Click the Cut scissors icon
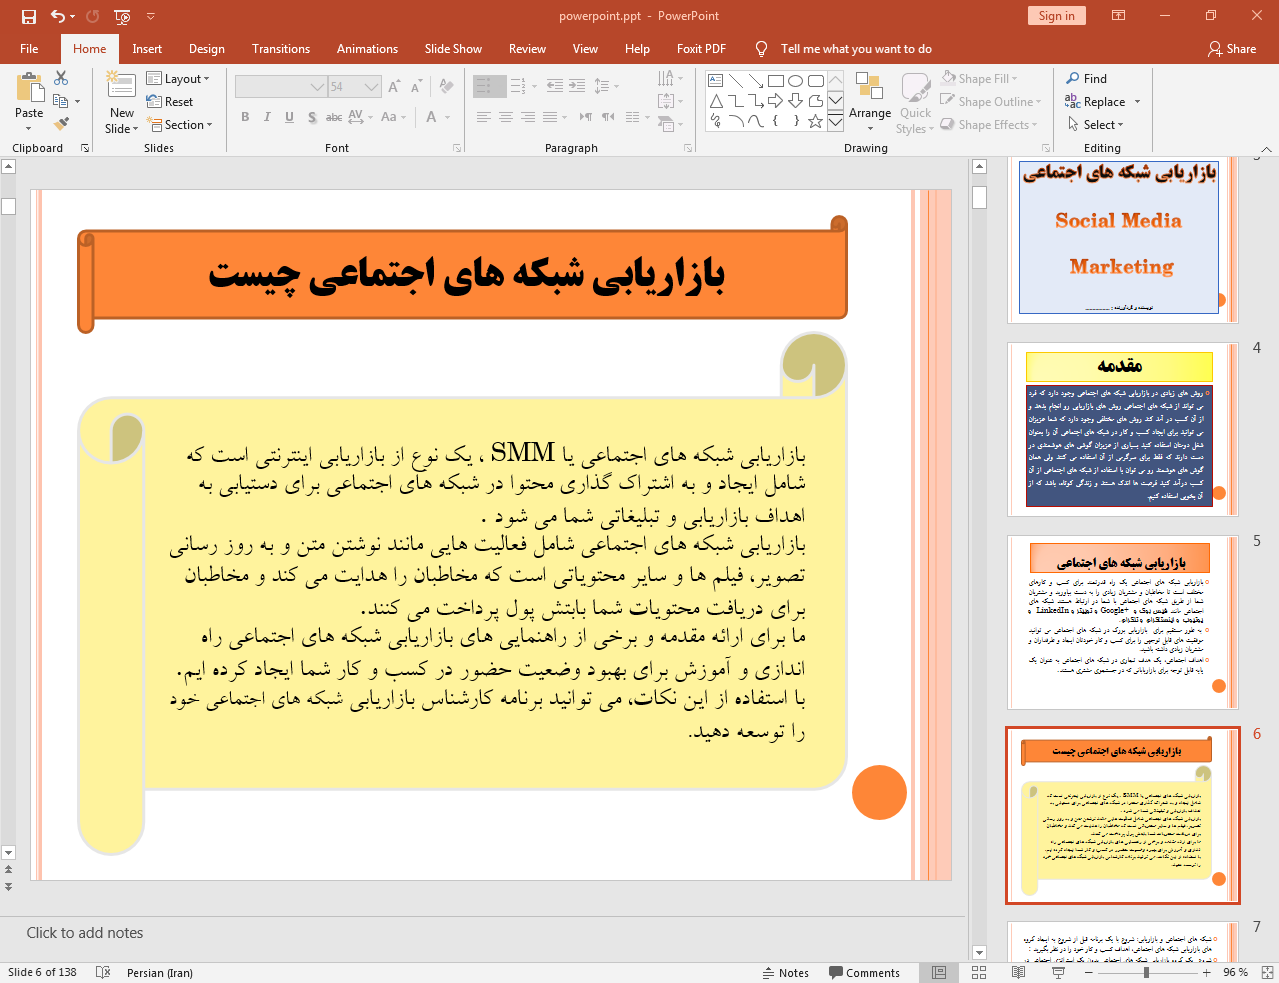 coord(61,78)
